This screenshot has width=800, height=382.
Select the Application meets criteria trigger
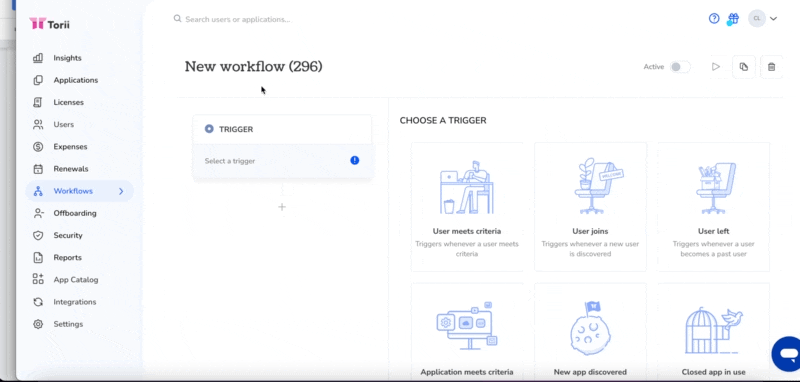click(x=467, y=333)
